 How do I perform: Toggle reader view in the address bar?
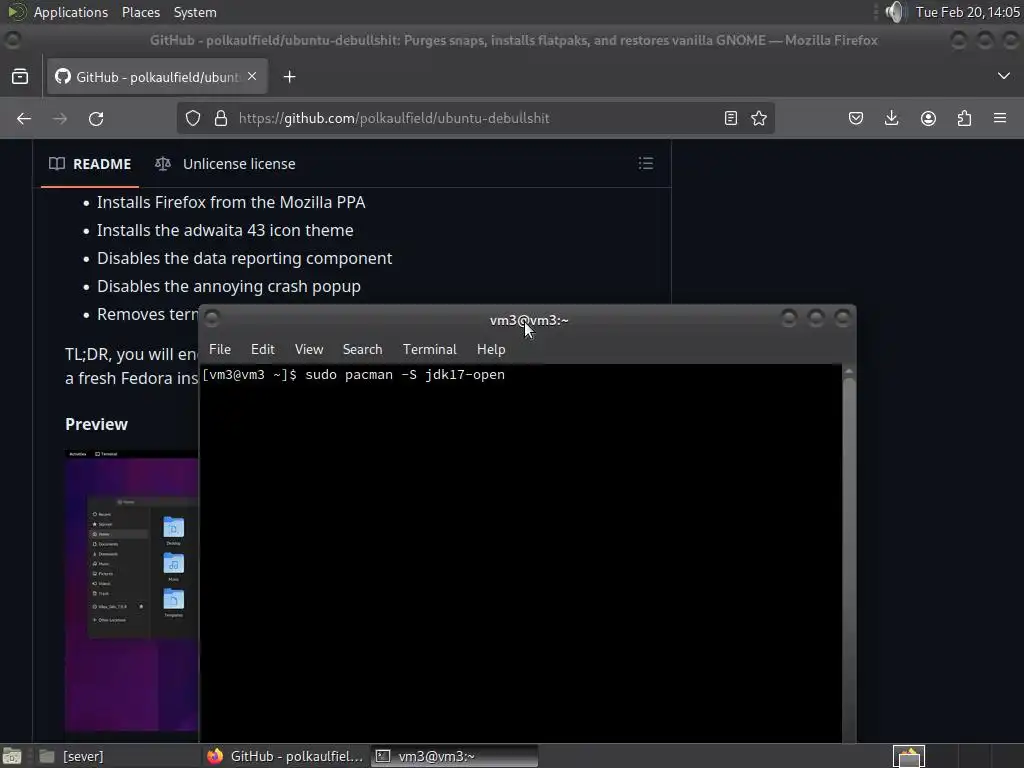point(731,118)
